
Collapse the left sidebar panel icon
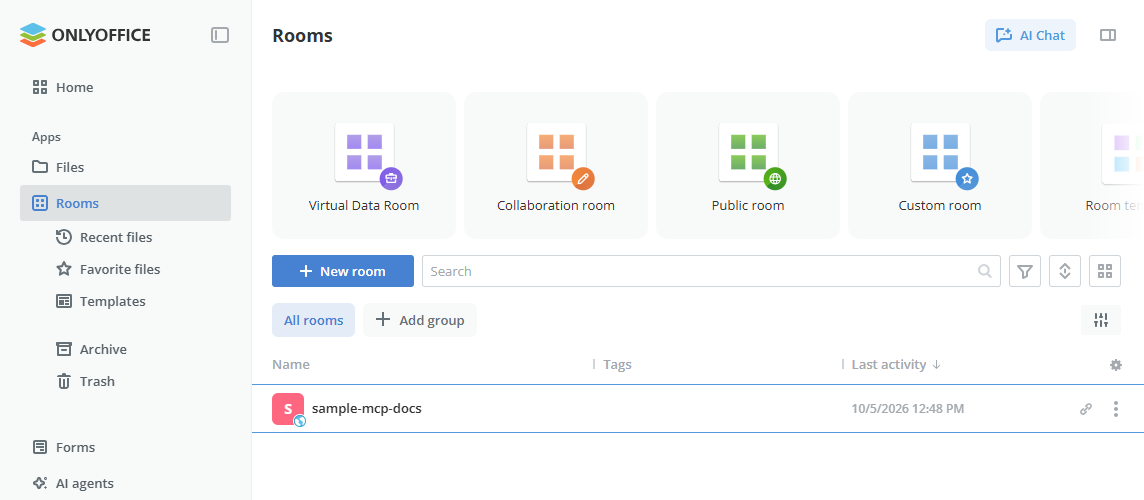pyautogui.click(x=220, y=35)
